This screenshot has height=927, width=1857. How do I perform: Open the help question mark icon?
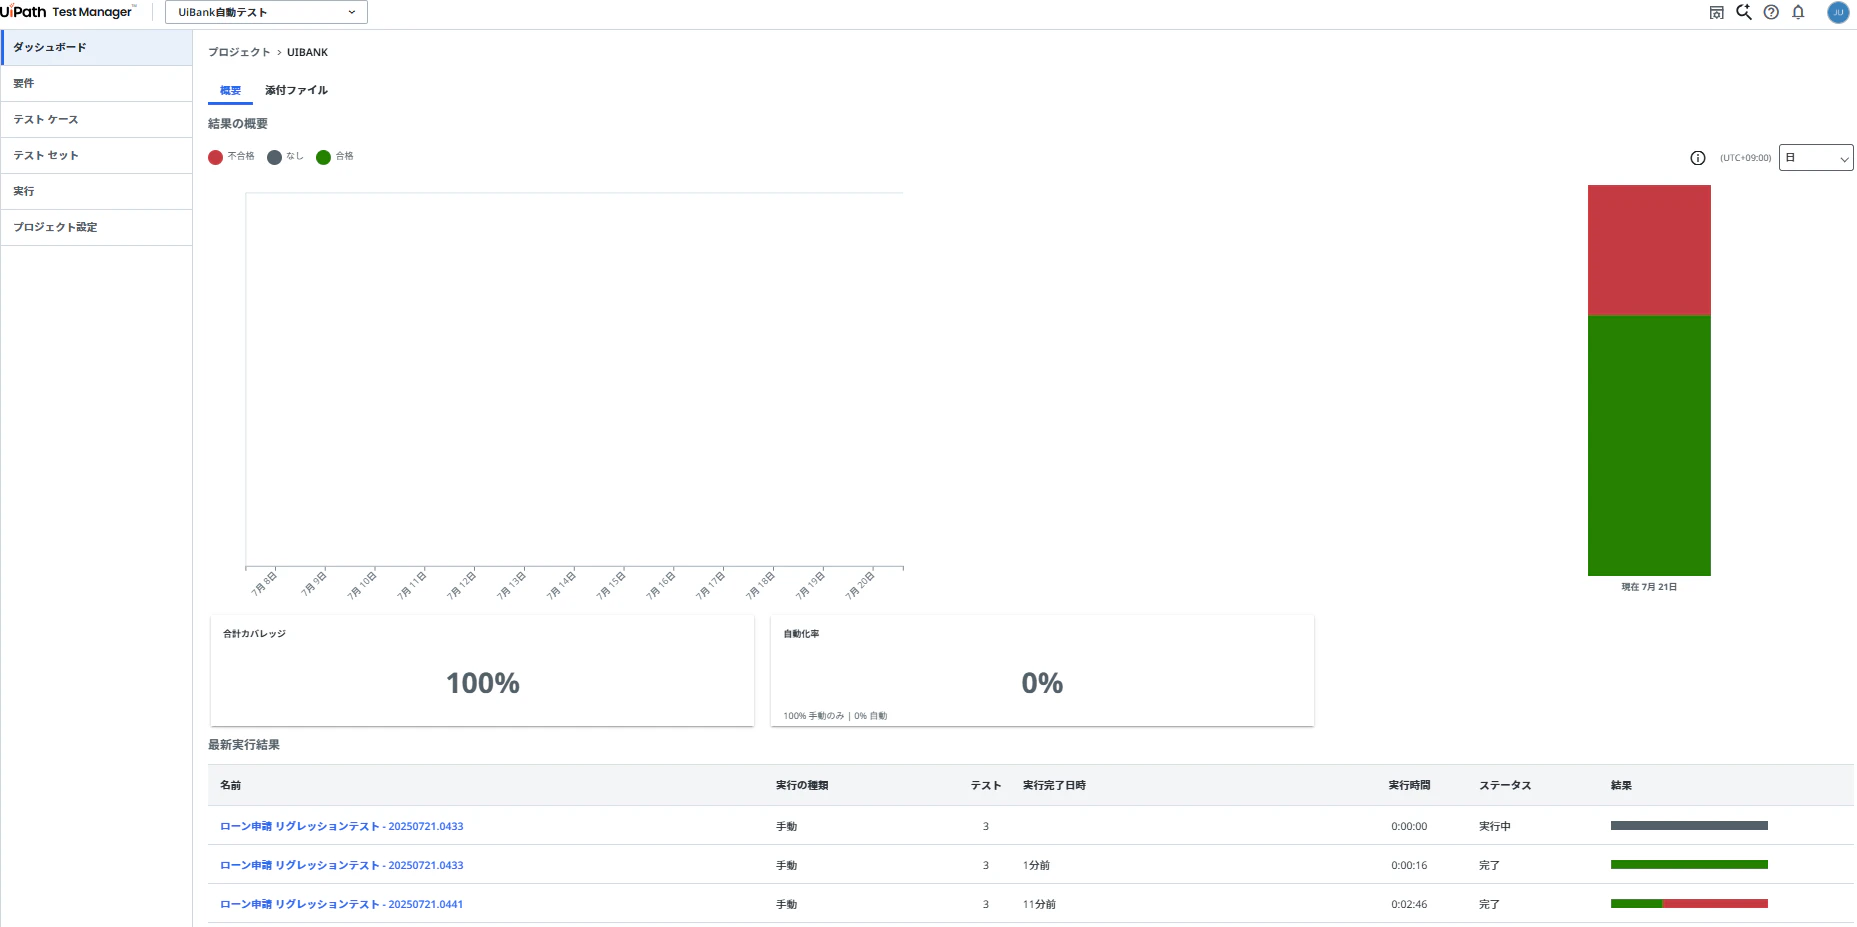click(x=1771, y=13)
